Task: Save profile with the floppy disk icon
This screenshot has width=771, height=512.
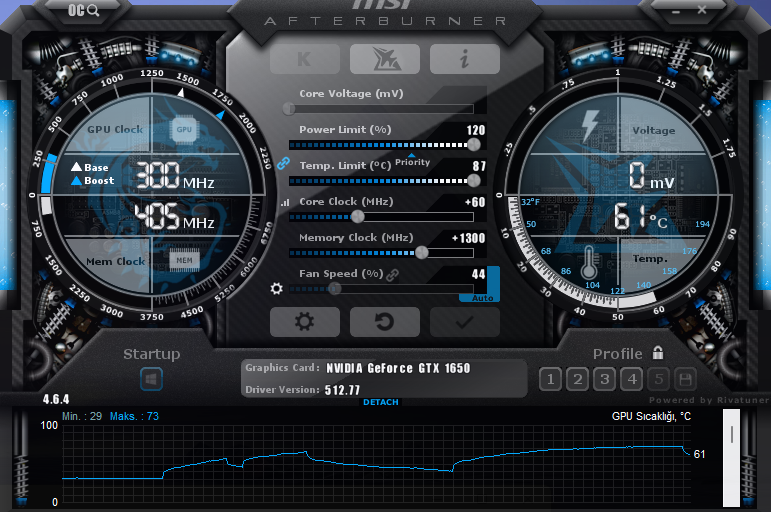Action: coord(685,379)
